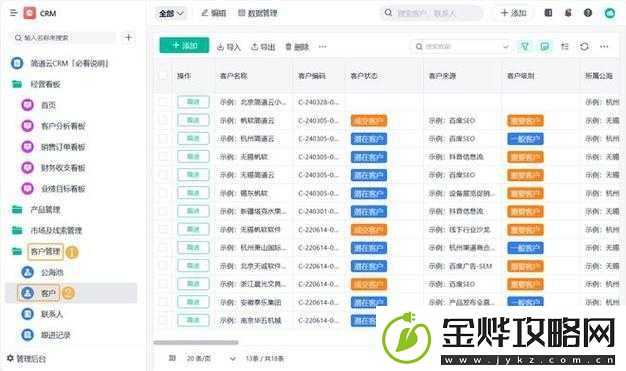Click the action button in the 安徽泰乐集团 row

(x=193, y=302)
